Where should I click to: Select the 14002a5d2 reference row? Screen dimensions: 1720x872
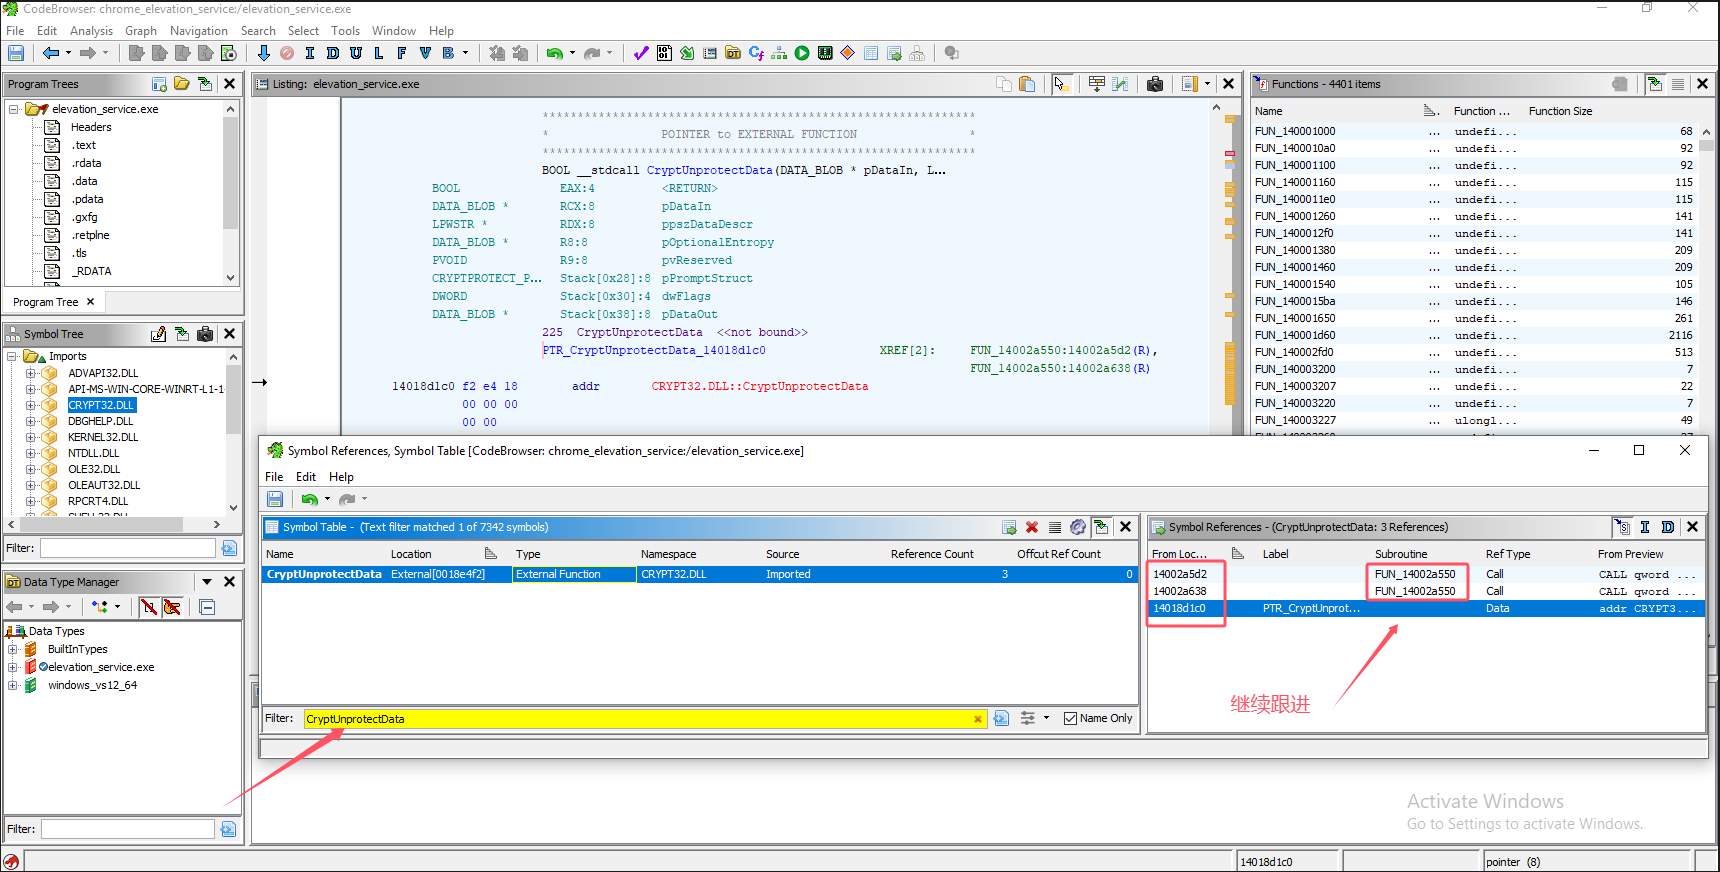point(1180,574)
